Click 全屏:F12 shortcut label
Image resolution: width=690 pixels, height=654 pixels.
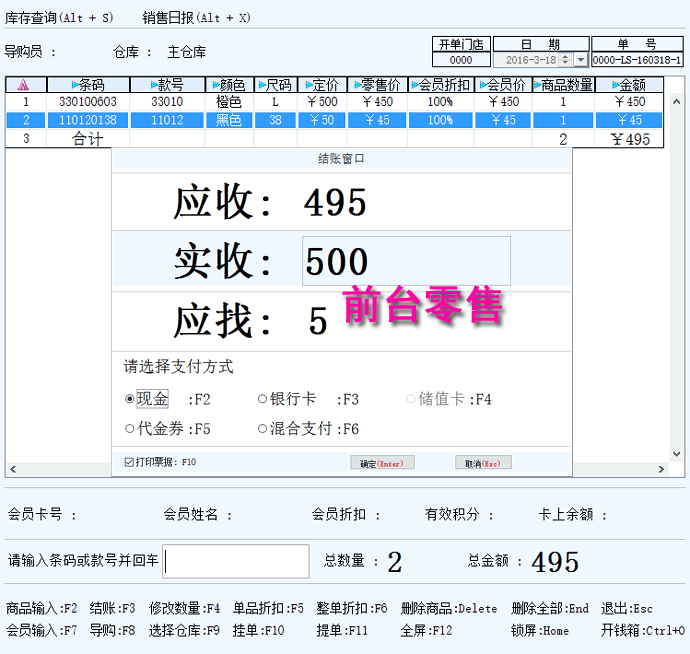coord(426,631)
